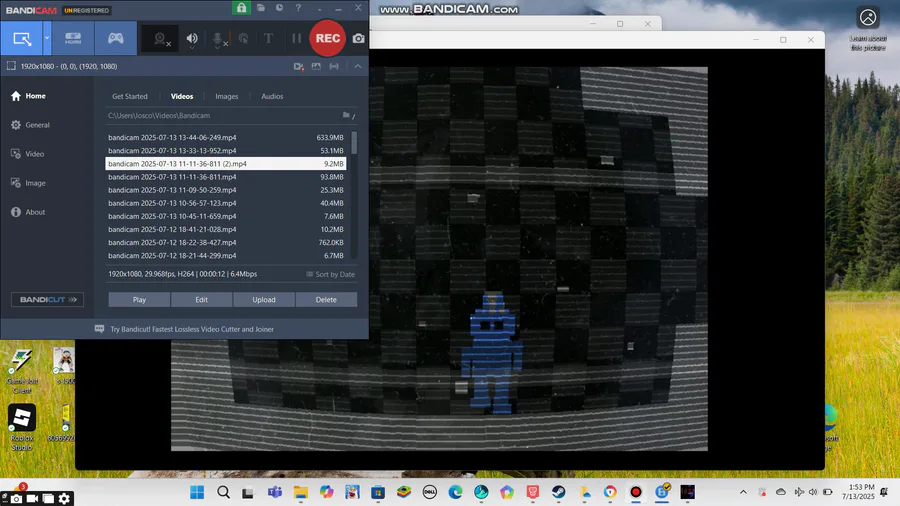Open Video settings in sidebar
900x506 pixels.
click(x=28, y=154)
